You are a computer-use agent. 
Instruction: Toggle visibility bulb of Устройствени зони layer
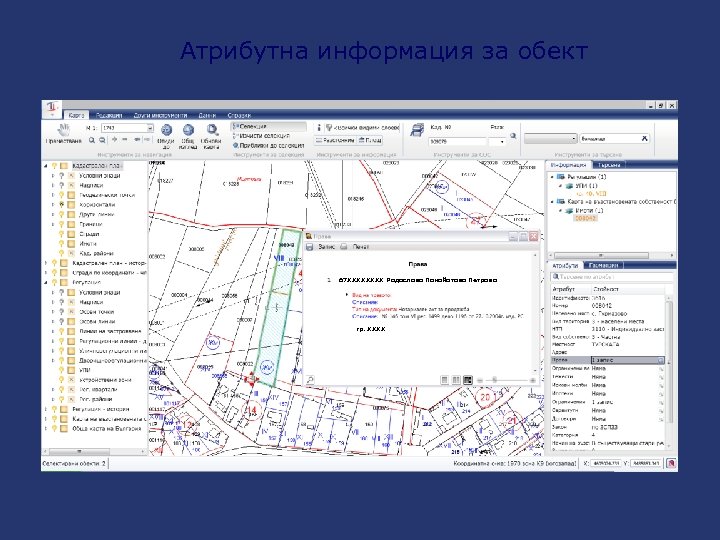(x=62, y=380)
